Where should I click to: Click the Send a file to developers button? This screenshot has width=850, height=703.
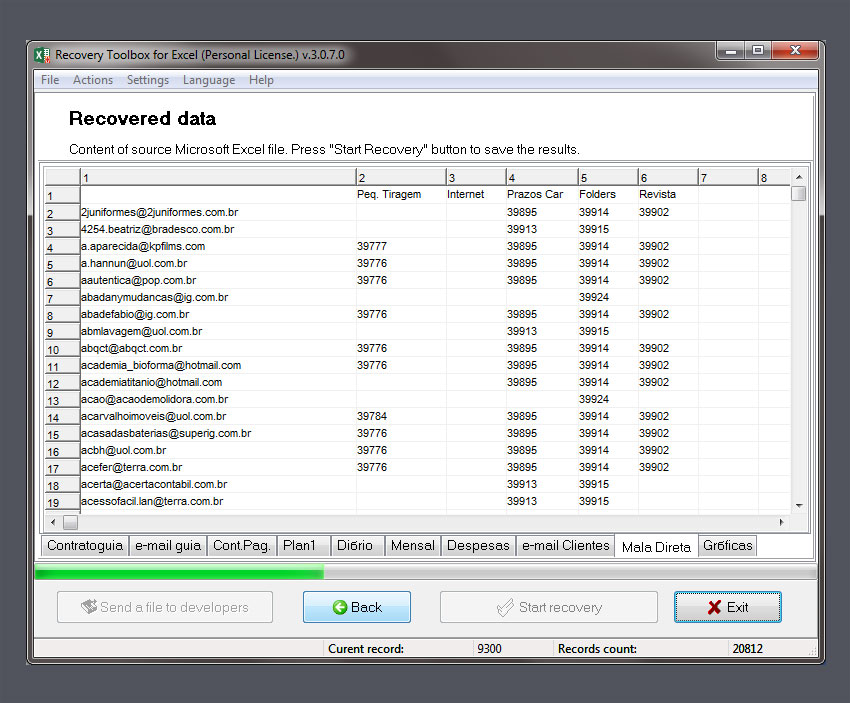click(165, 607)
